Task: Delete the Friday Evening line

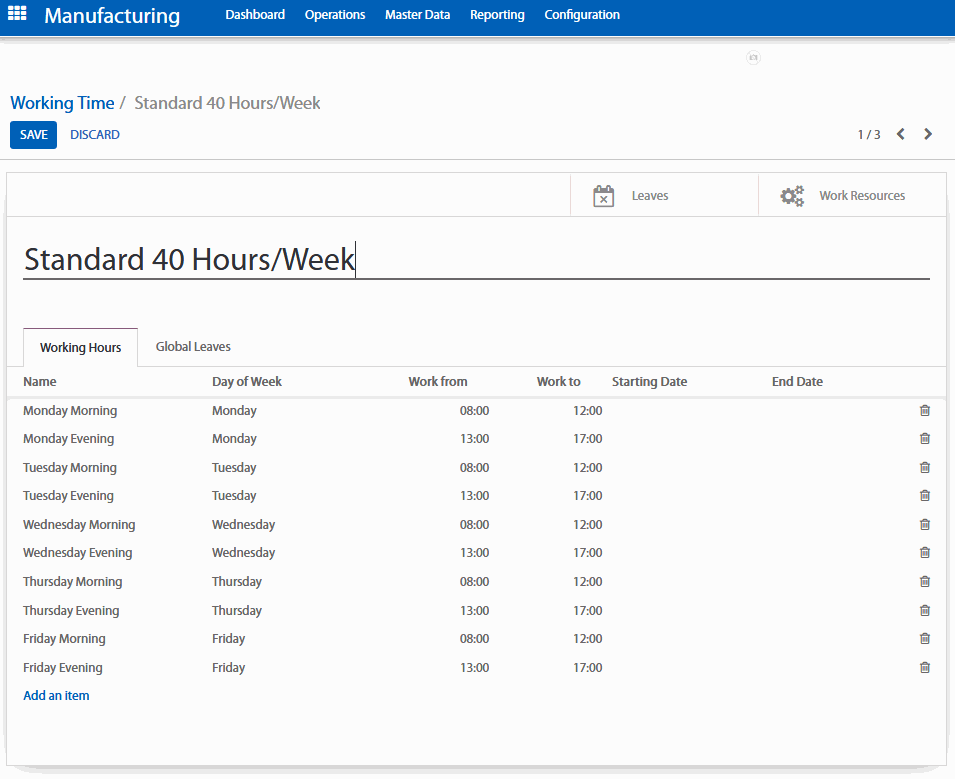Action: coord(924,668)
